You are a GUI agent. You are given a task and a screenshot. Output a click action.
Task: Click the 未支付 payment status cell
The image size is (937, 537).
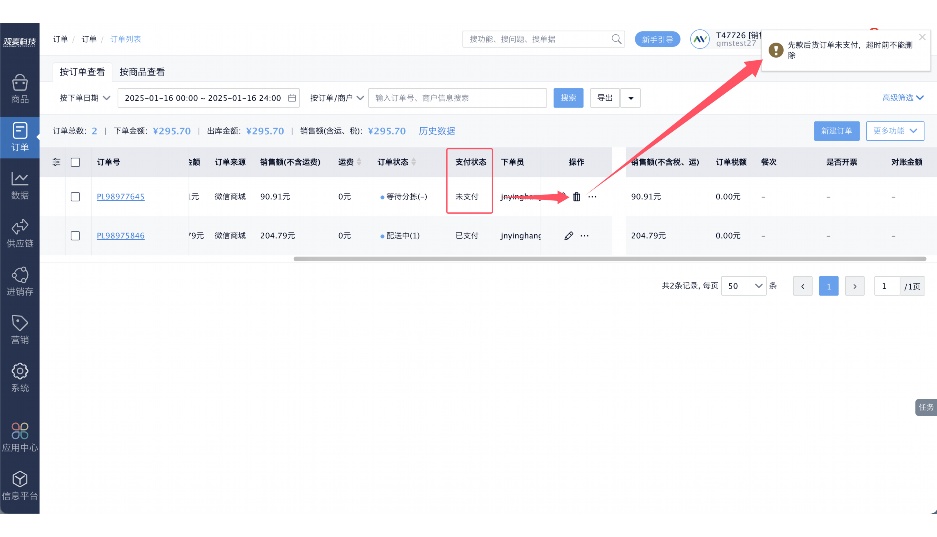pyautogui.click(x=467, y=197)
